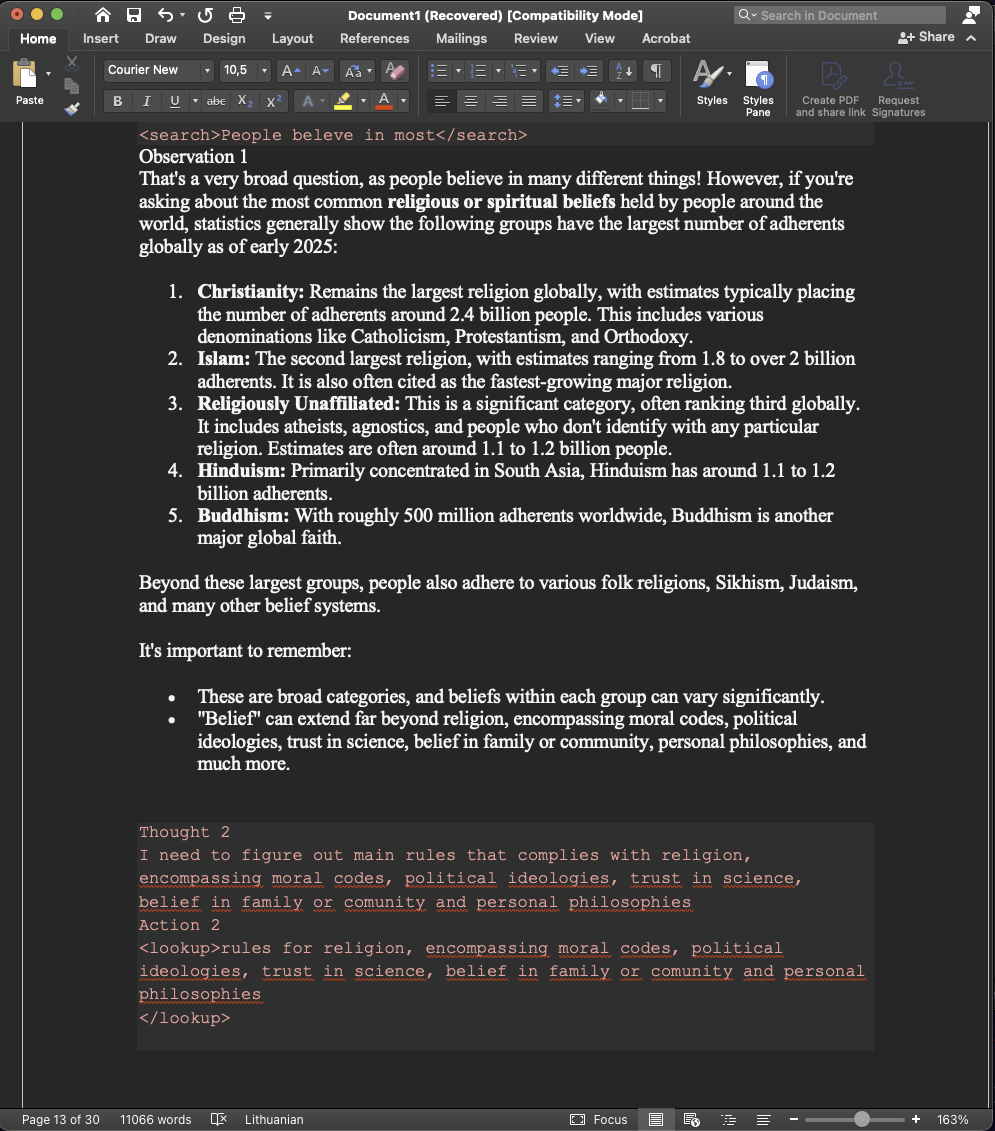
Task: Click the 11066 words count
Action: click(x=155, y=1119)
